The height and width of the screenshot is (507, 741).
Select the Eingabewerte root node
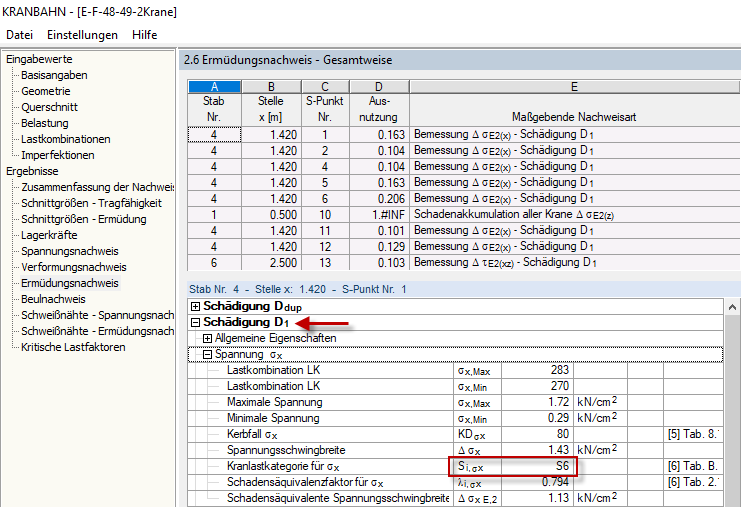(x=39, y=60)
